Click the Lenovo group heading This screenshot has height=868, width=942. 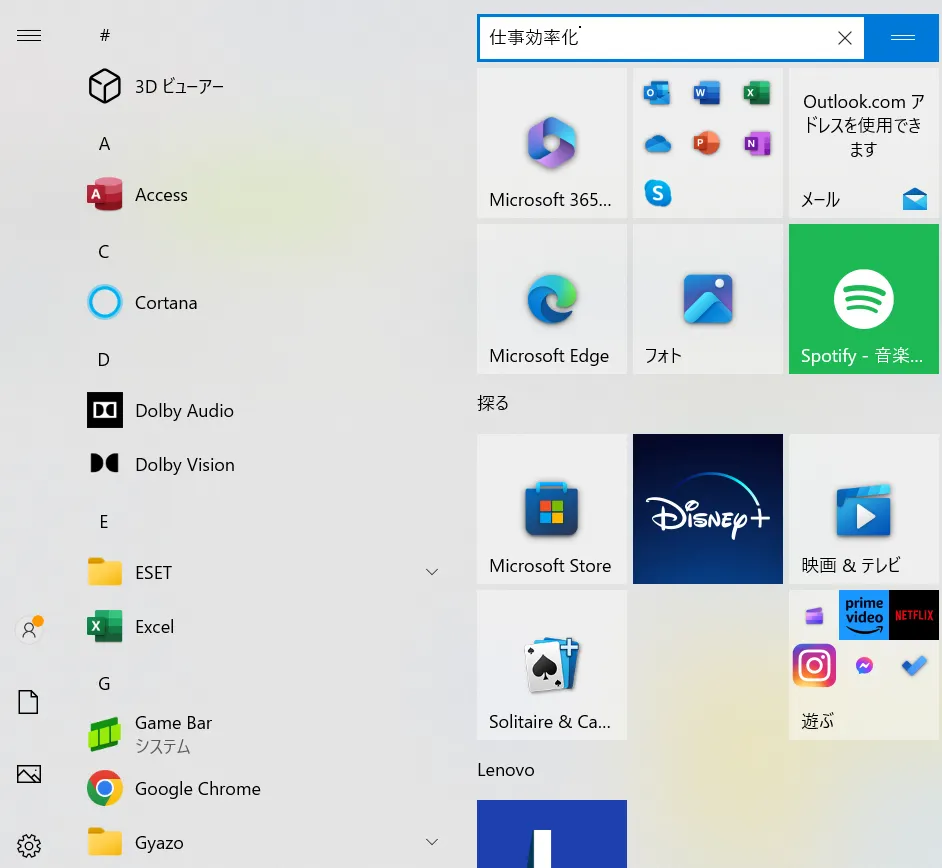(506, 769)
